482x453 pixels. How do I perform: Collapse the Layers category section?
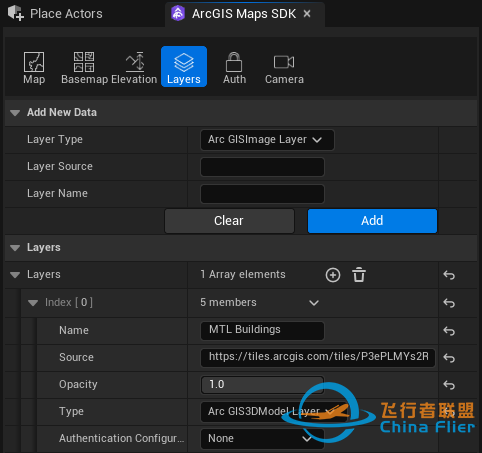[x=15, y=248]
